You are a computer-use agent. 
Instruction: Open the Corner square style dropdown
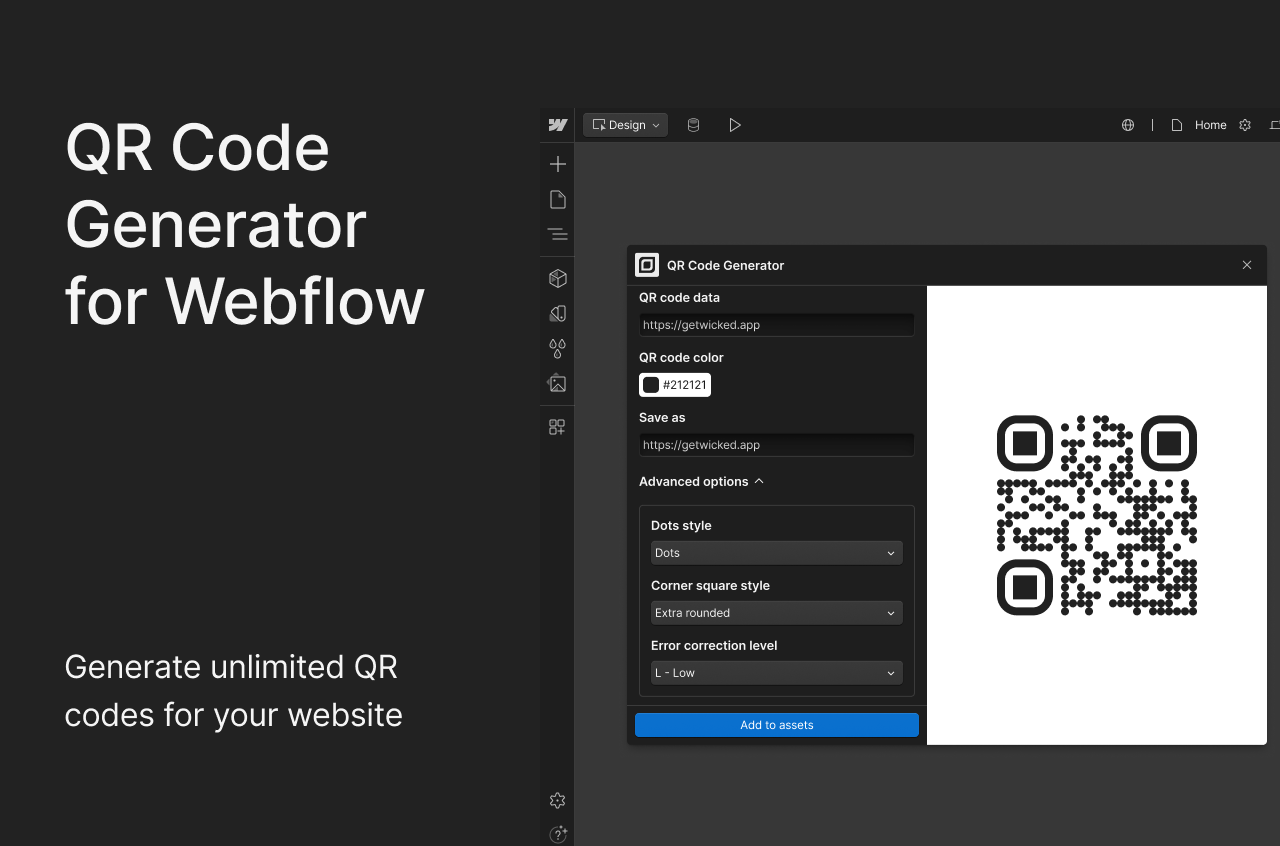(776, 612)
